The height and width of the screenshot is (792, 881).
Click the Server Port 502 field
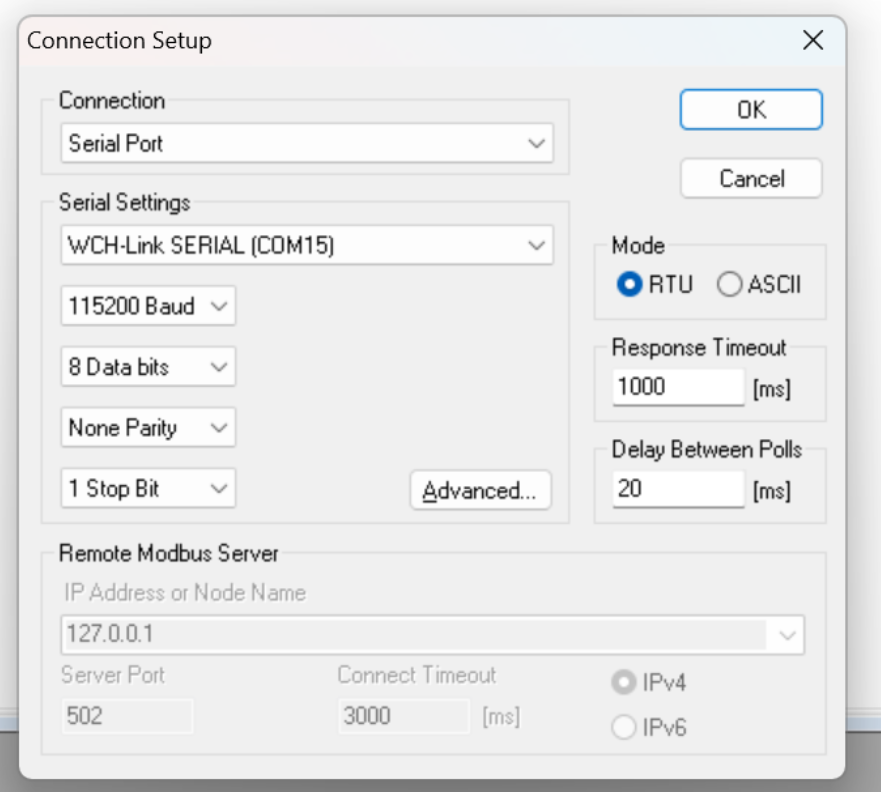(127, 716)
